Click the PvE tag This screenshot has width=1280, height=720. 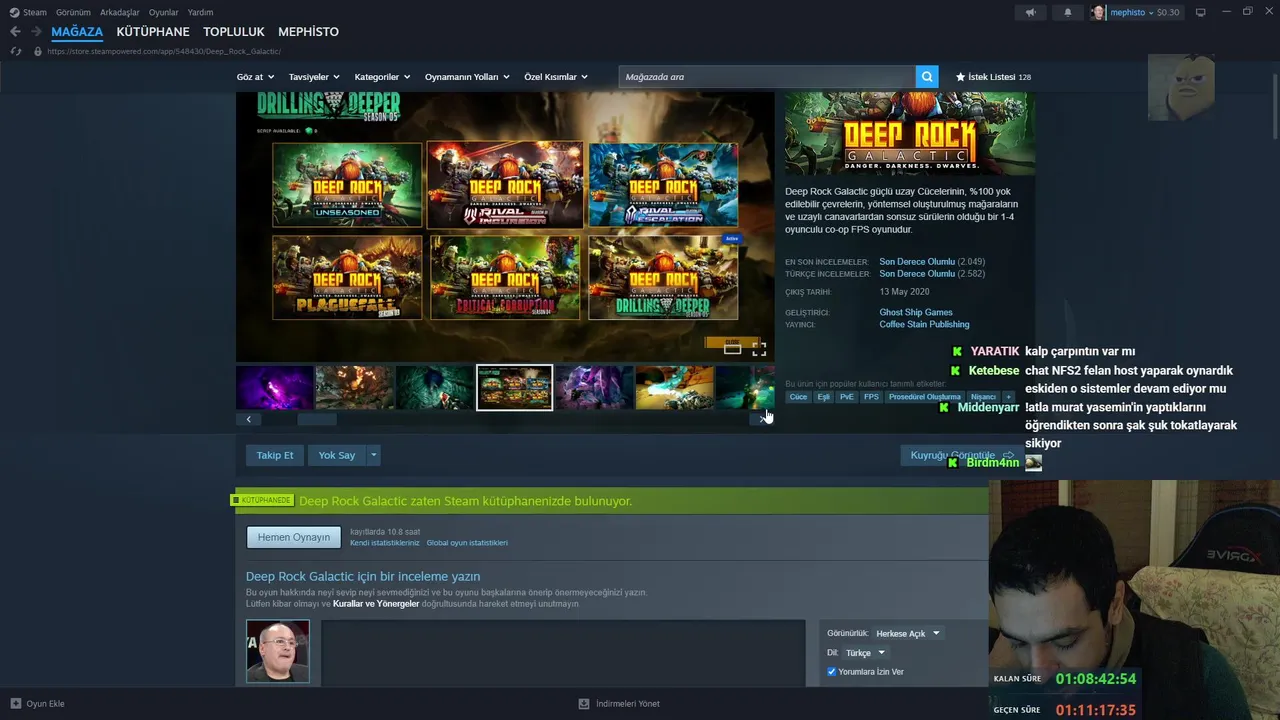pyautogui.click(x=847, y=397)
